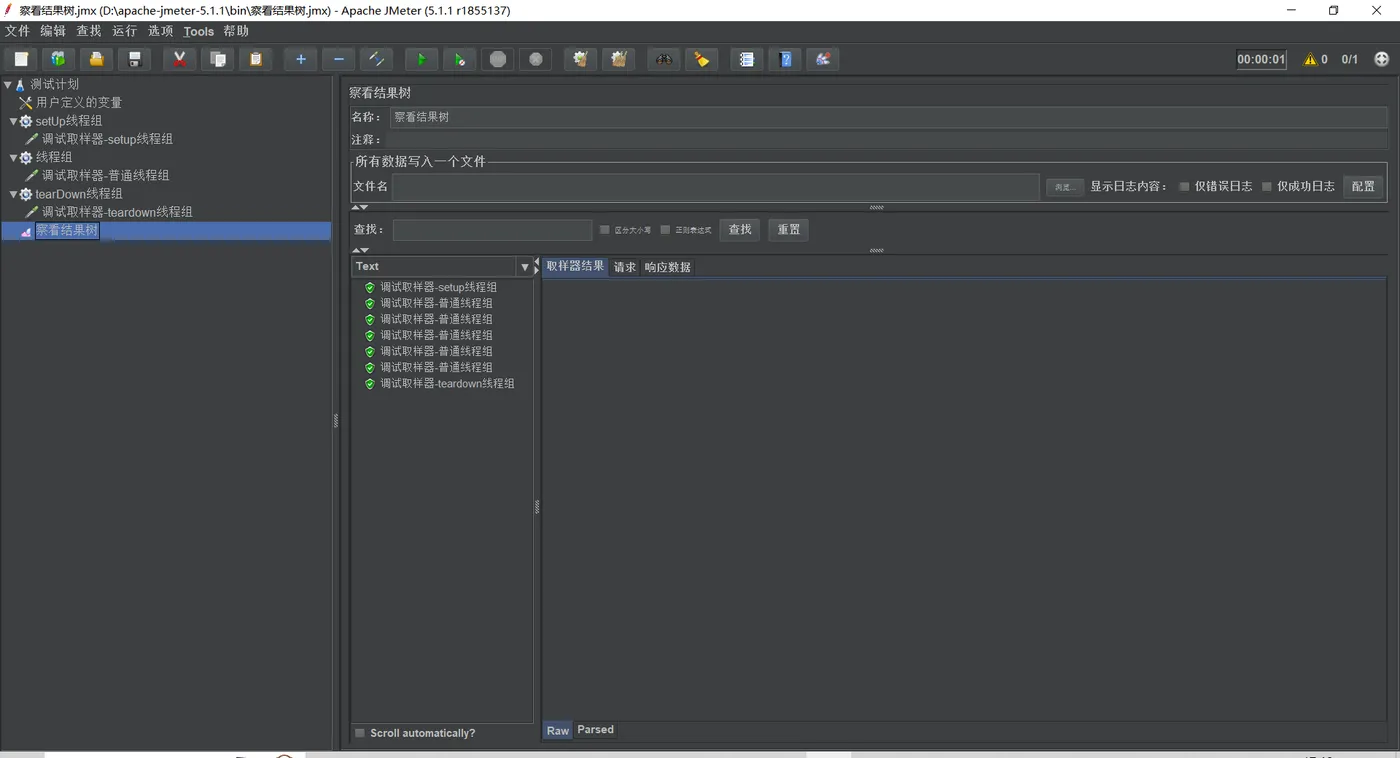Select the Raw view tab
This screenshot has width=1400, height=758.
(558, 730)
